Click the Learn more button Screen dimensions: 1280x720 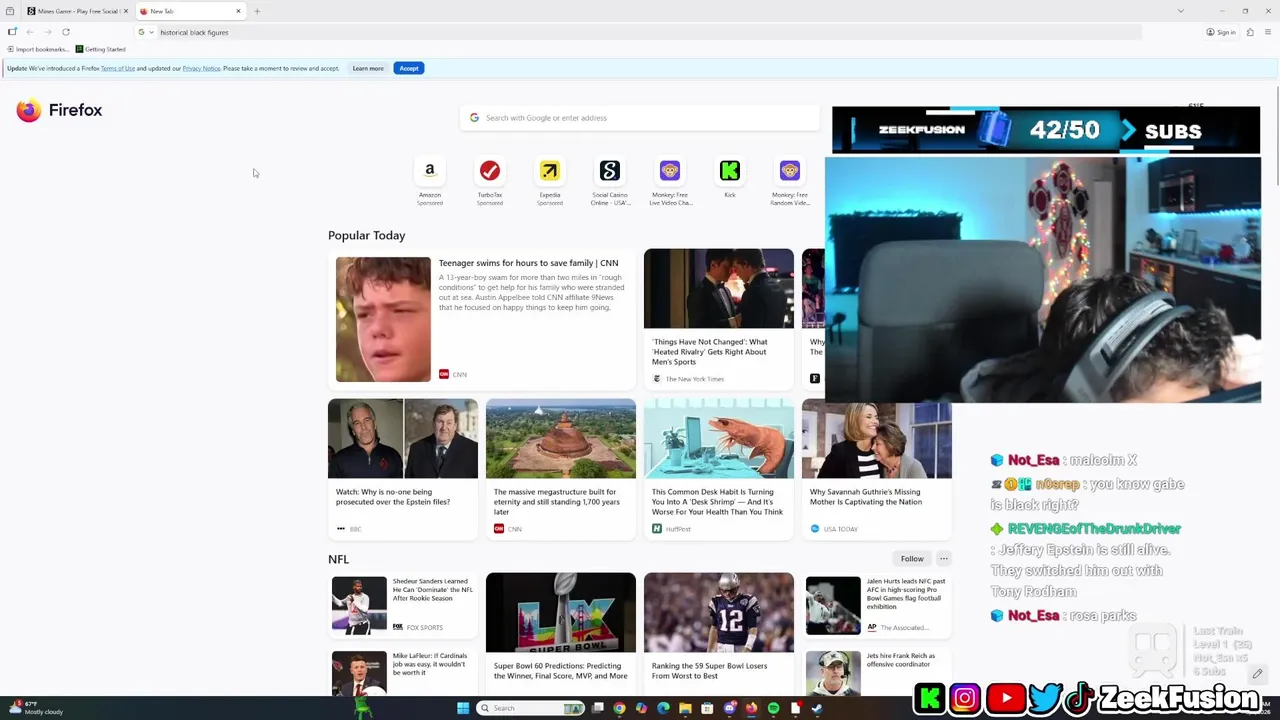click(368, 68)
